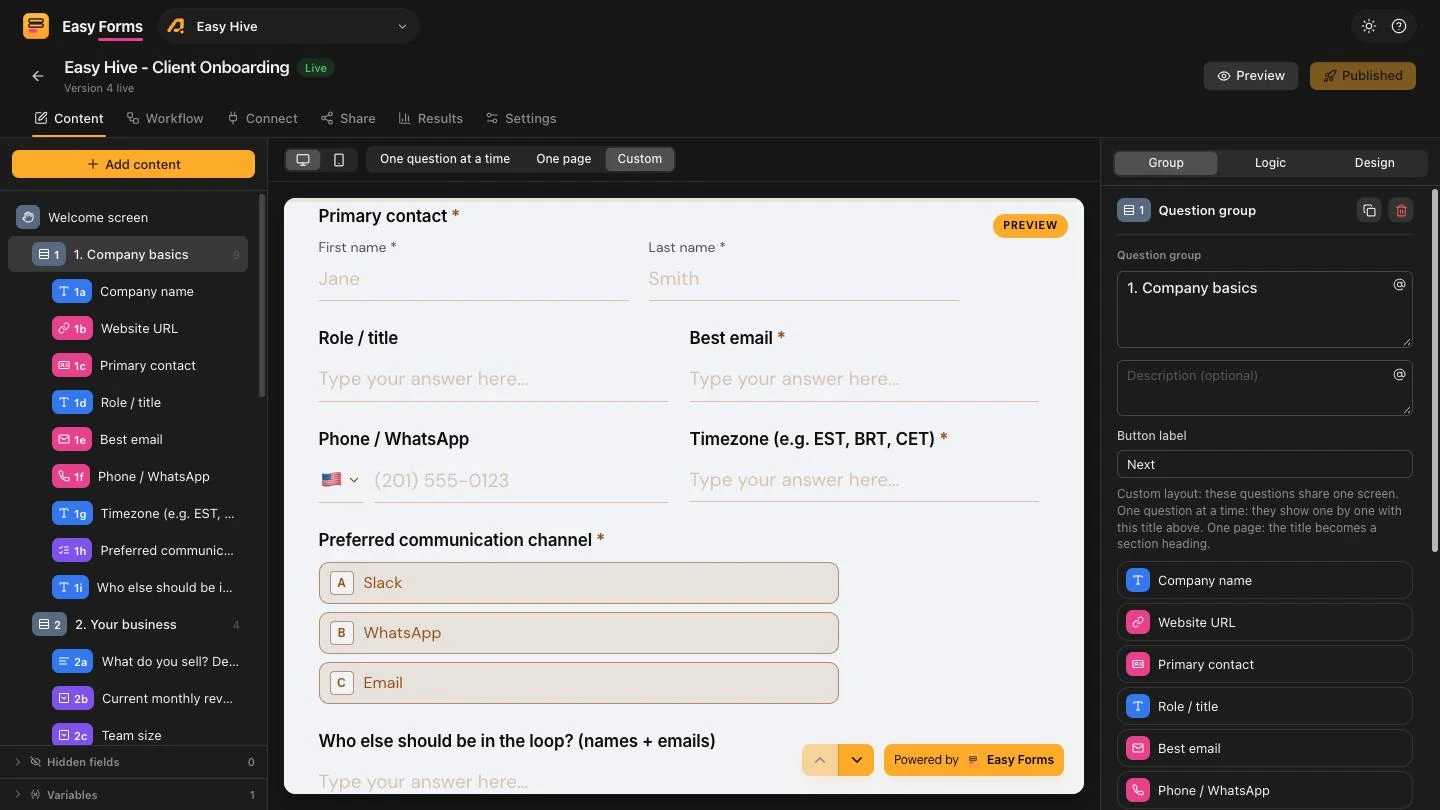Click the Button label field with Next

(x=1265, y=464)
